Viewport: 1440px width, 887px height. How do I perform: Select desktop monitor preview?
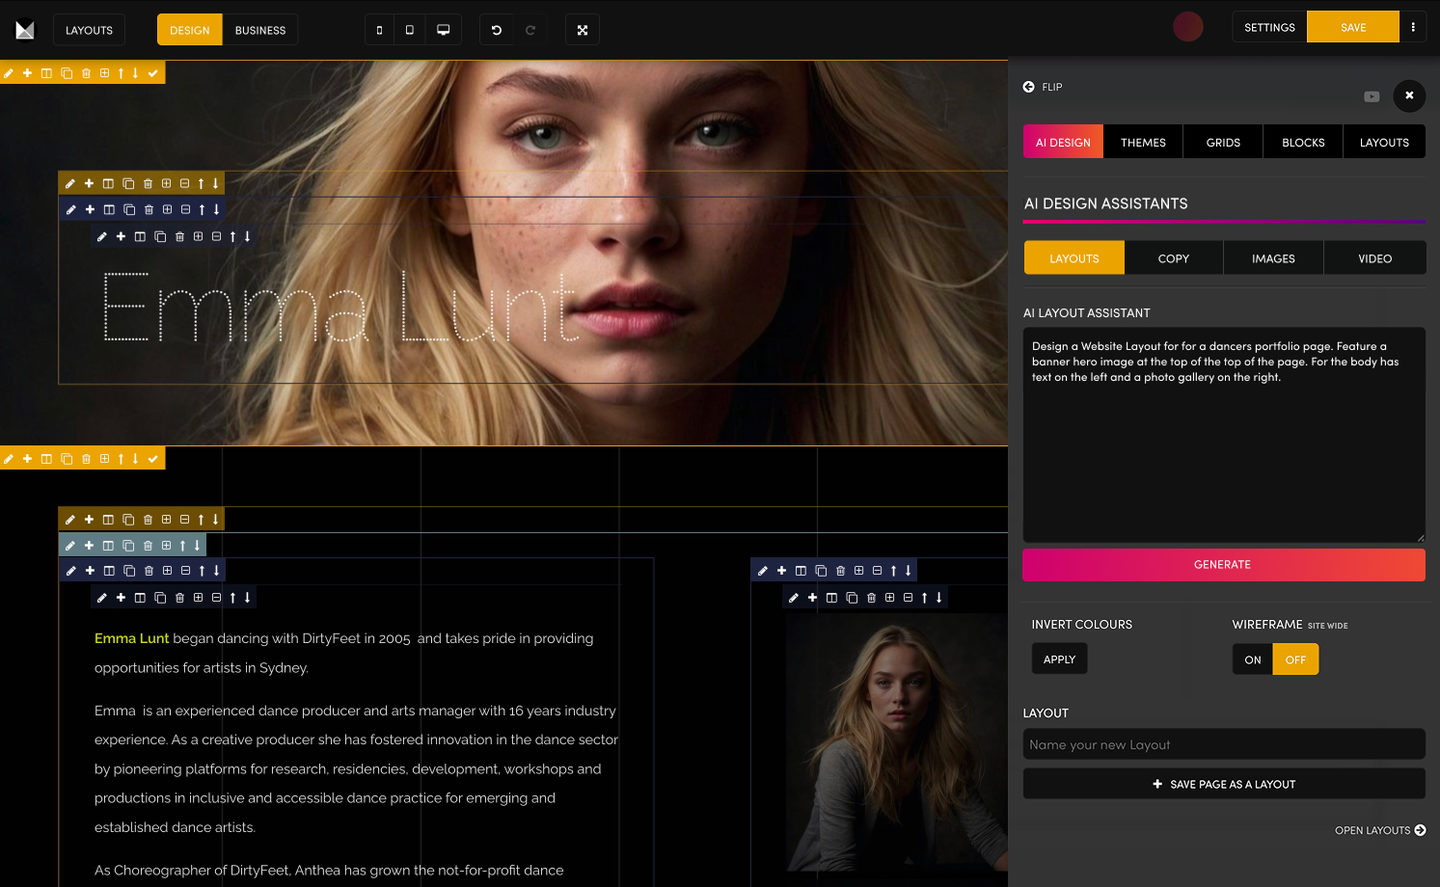click(443, 30)
